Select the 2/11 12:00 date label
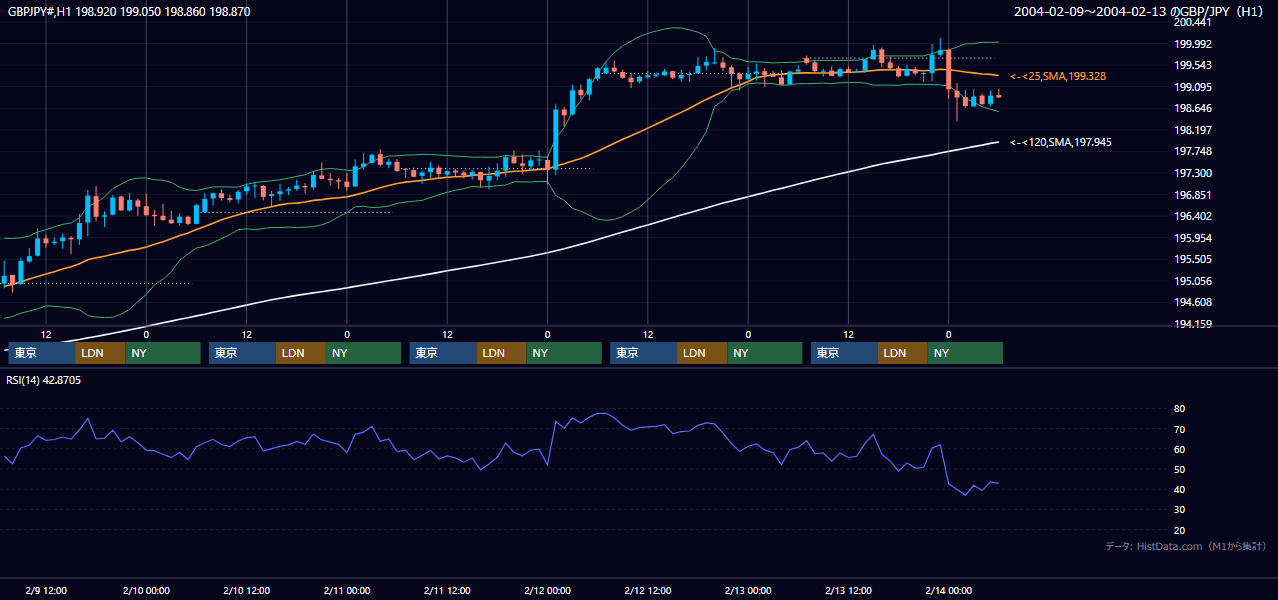The width and height of the screenshot is (1278, 600). tap(447, 590)
